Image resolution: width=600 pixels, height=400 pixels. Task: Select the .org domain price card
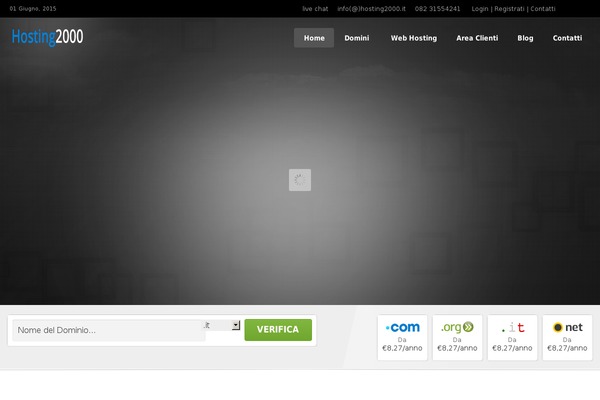point(457,337)
